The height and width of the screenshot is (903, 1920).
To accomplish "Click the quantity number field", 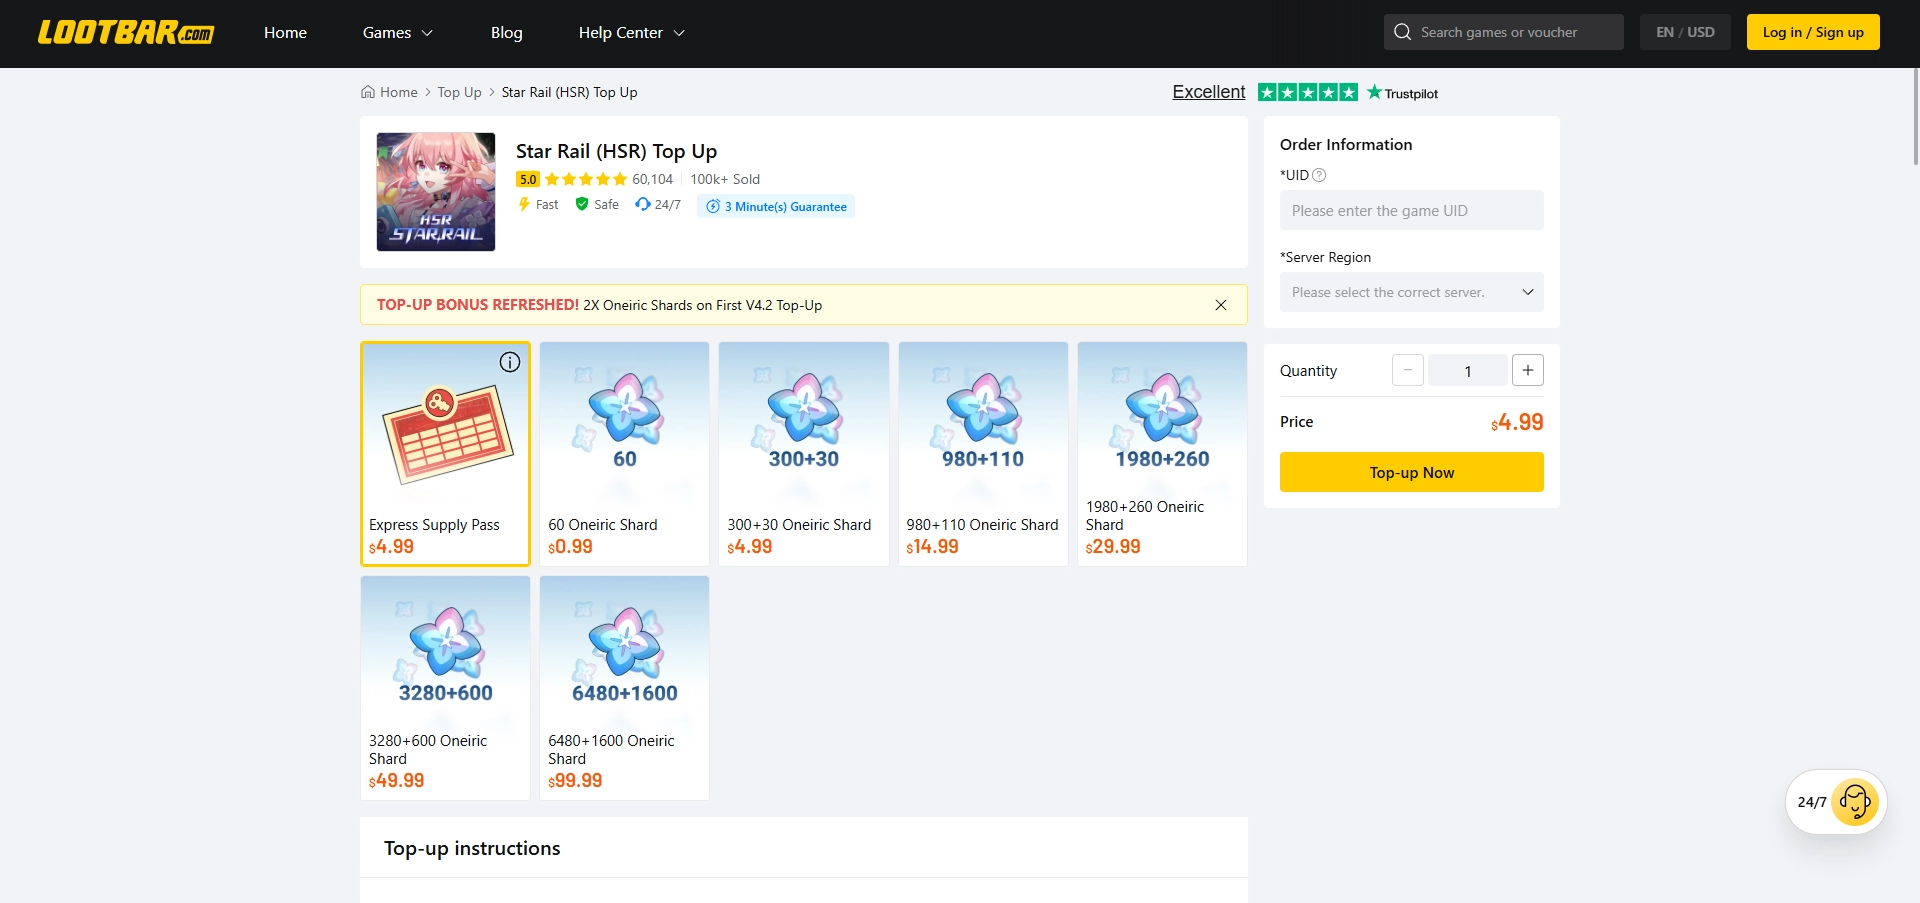I will (1468, 371).
